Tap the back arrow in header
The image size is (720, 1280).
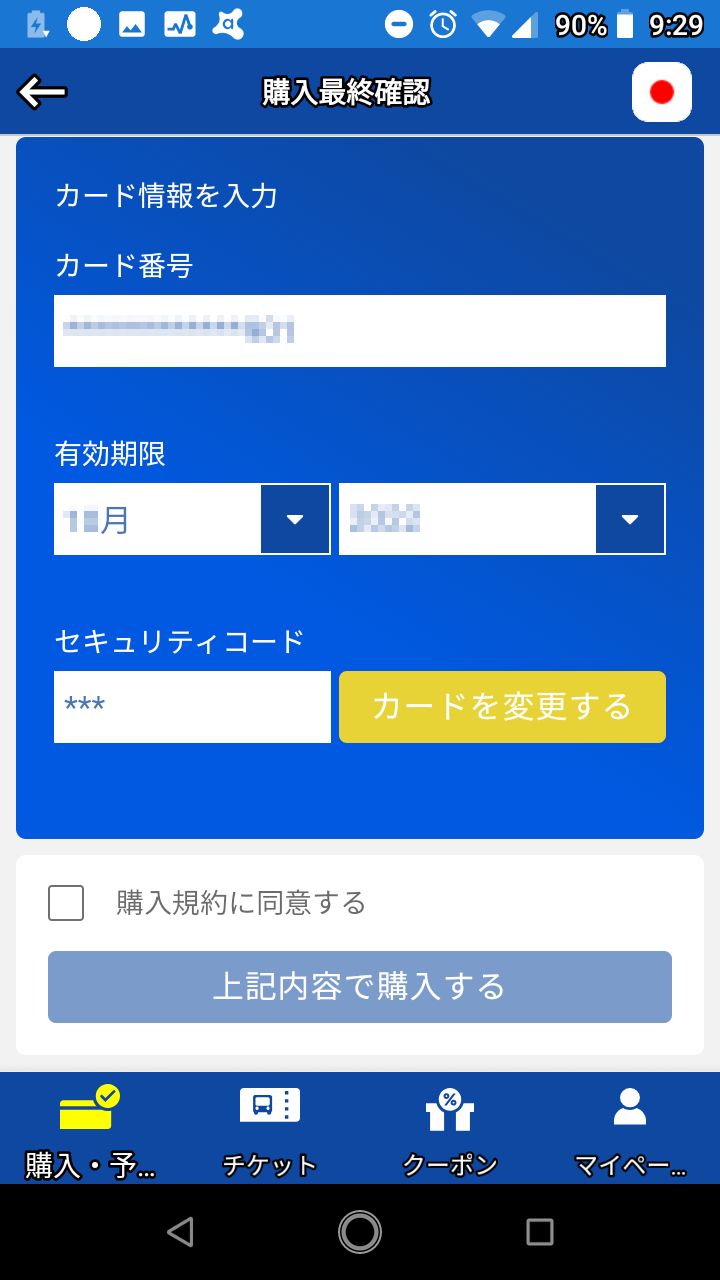pyautogui.click(x=42, y=92)
